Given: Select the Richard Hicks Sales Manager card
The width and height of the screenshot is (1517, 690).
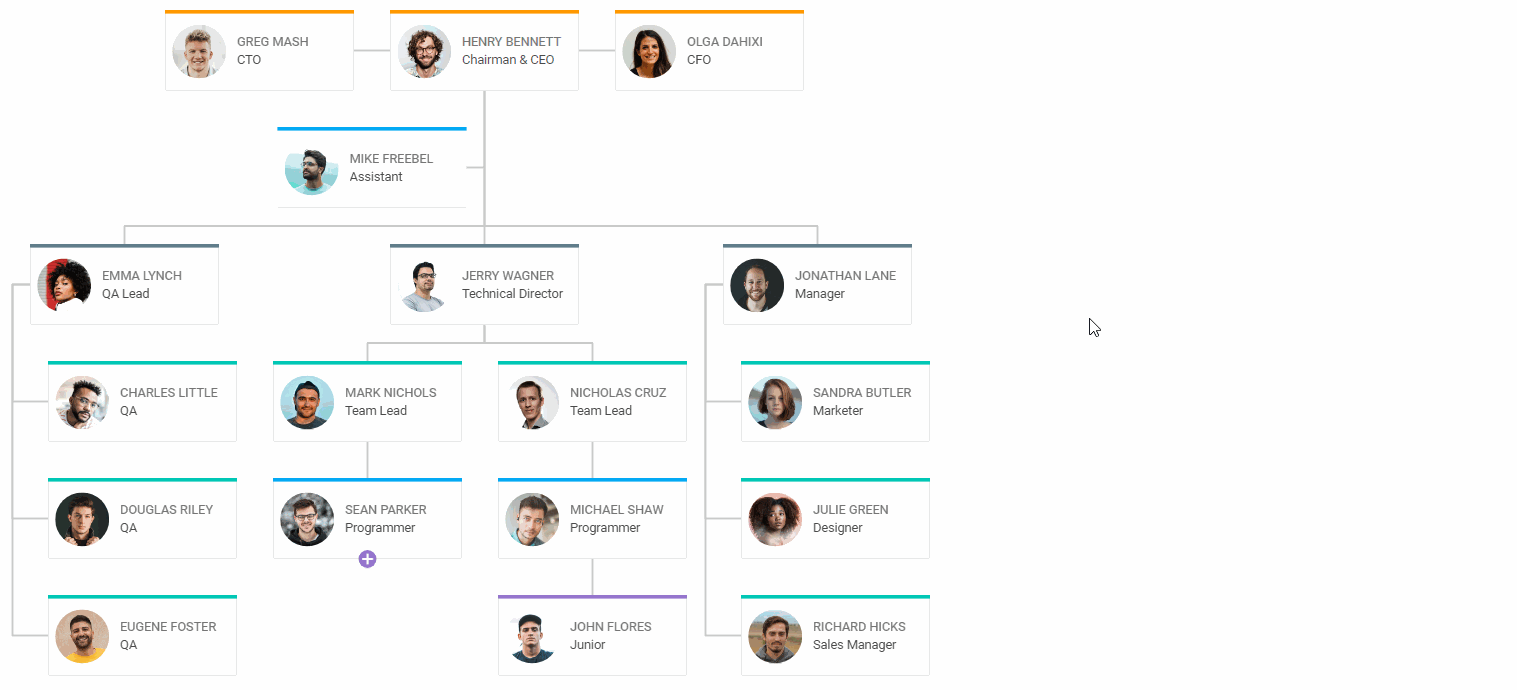Looking at the screenshot, I should (835, 636).
